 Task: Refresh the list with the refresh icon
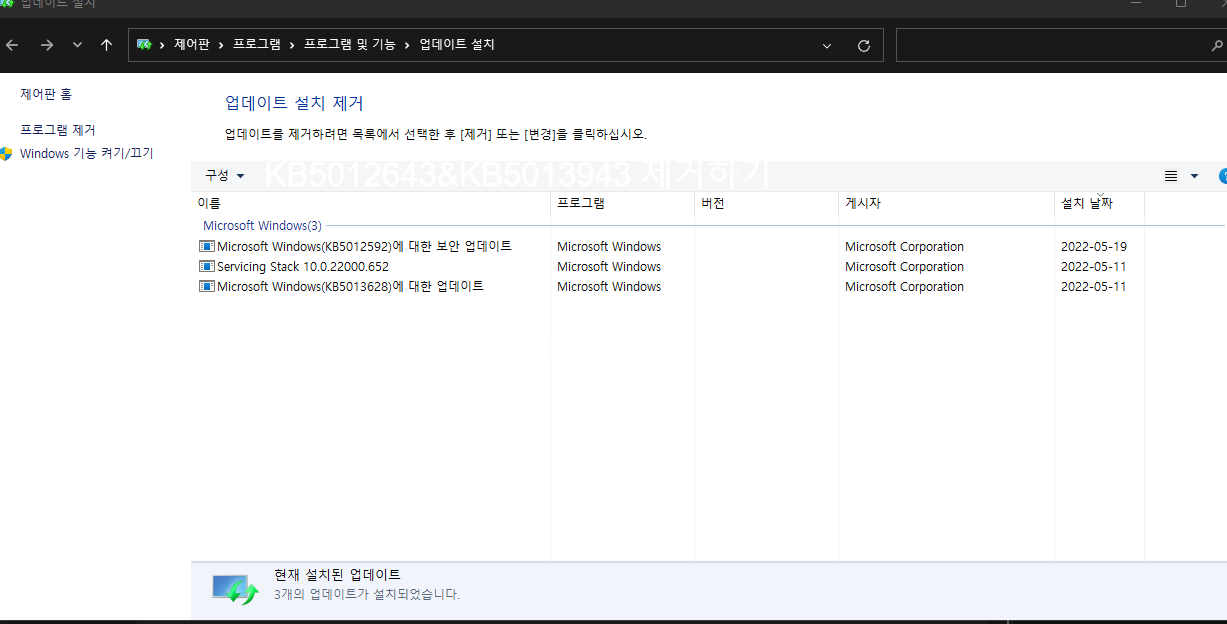[x=864, y=45]
